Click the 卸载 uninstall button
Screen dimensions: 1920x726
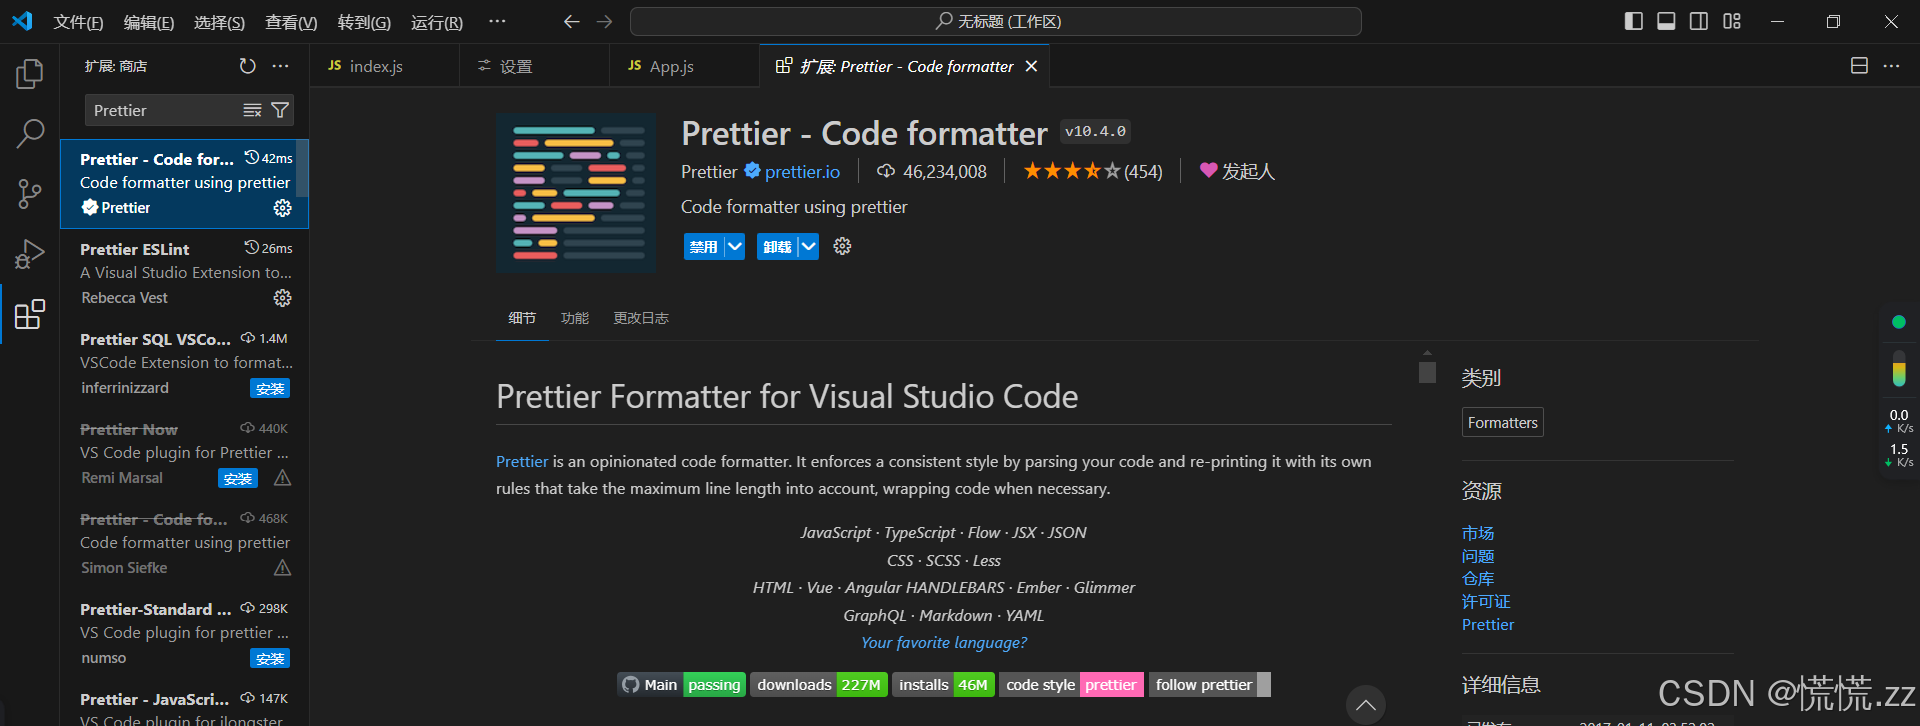click(777, 246)
